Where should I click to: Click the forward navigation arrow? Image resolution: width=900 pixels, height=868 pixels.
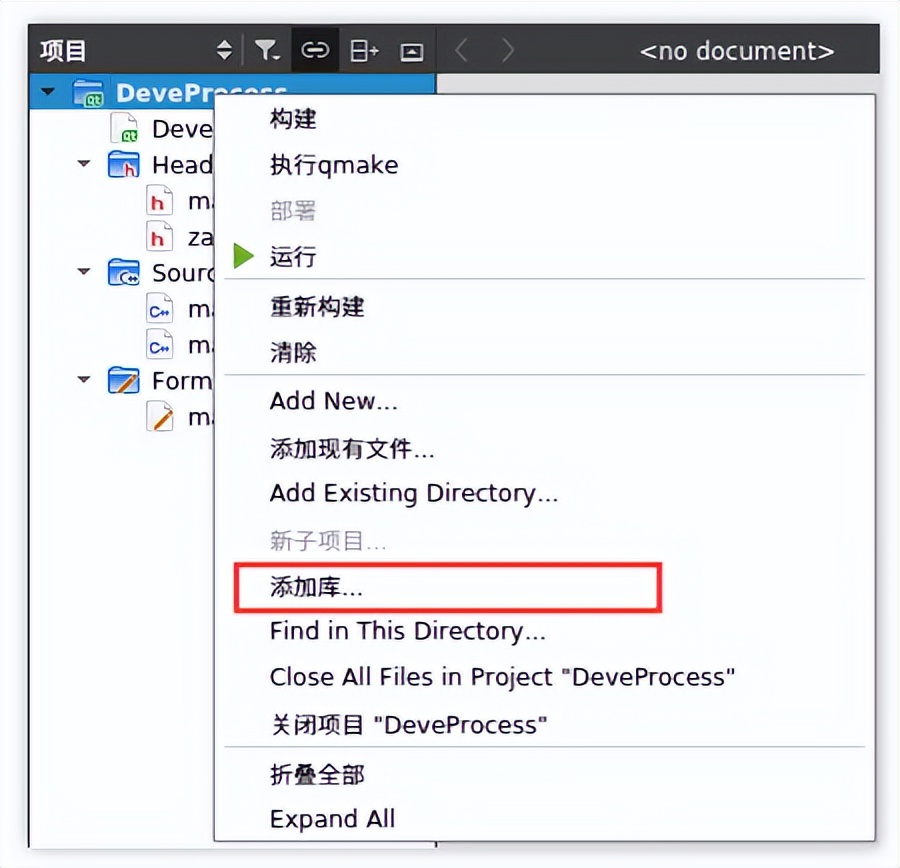(508, 50)
